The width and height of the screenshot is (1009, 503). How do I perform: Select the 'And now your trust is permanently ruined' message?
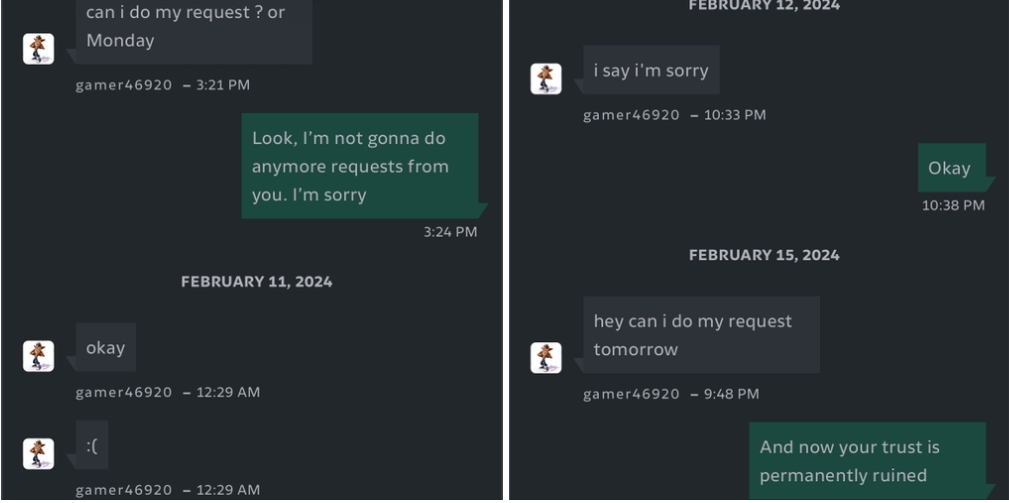click(x=867, y=461)
